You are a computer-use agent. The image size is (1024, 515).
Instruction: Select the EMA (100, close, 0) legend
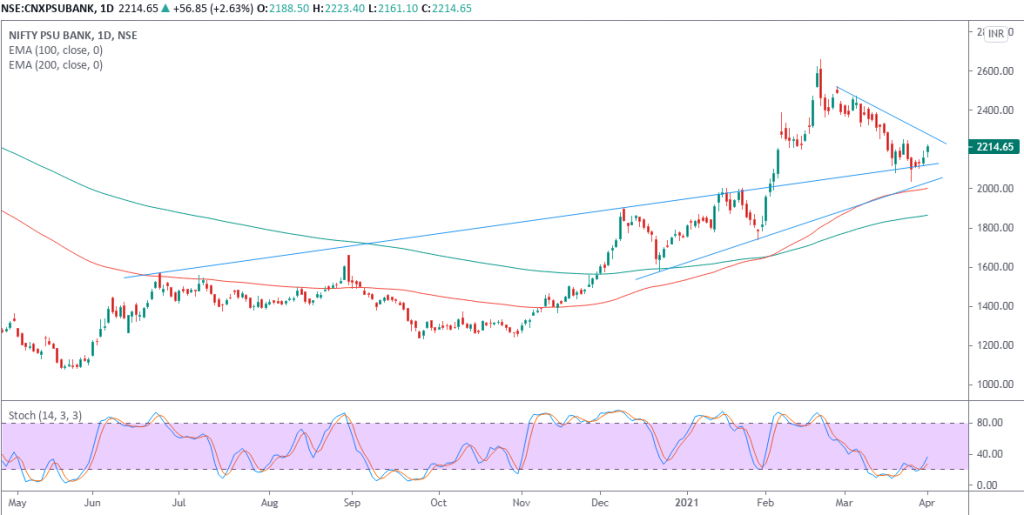coord(55,50)
